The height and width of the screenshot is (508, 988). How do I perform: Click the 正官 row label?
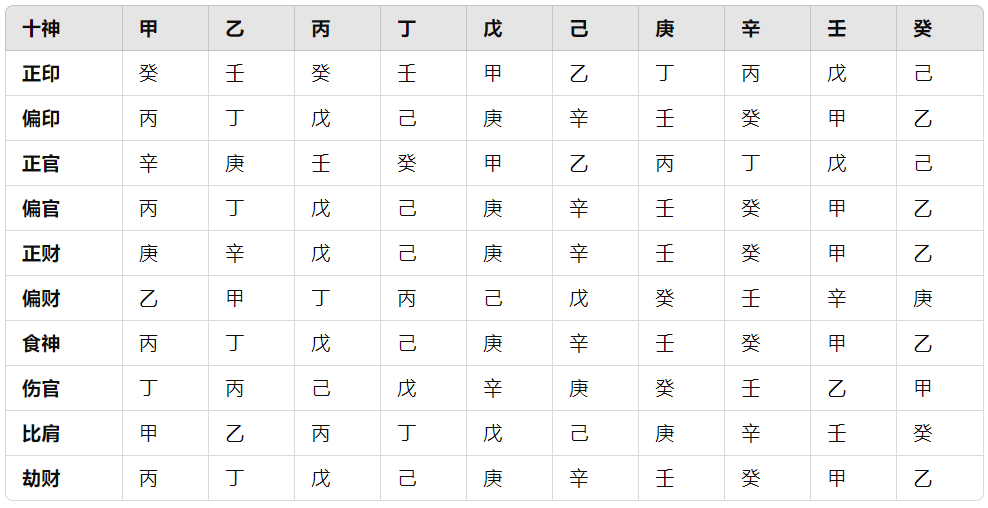pos(41,164)
